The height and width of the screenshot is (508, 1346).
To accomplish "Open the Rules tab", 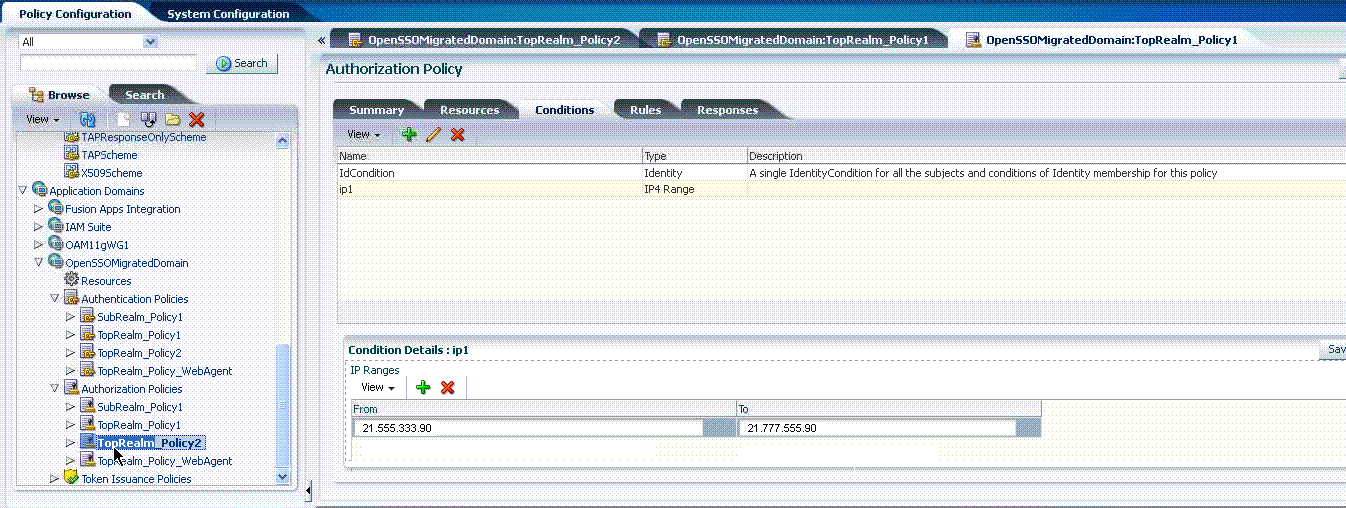I will [645, 110].
